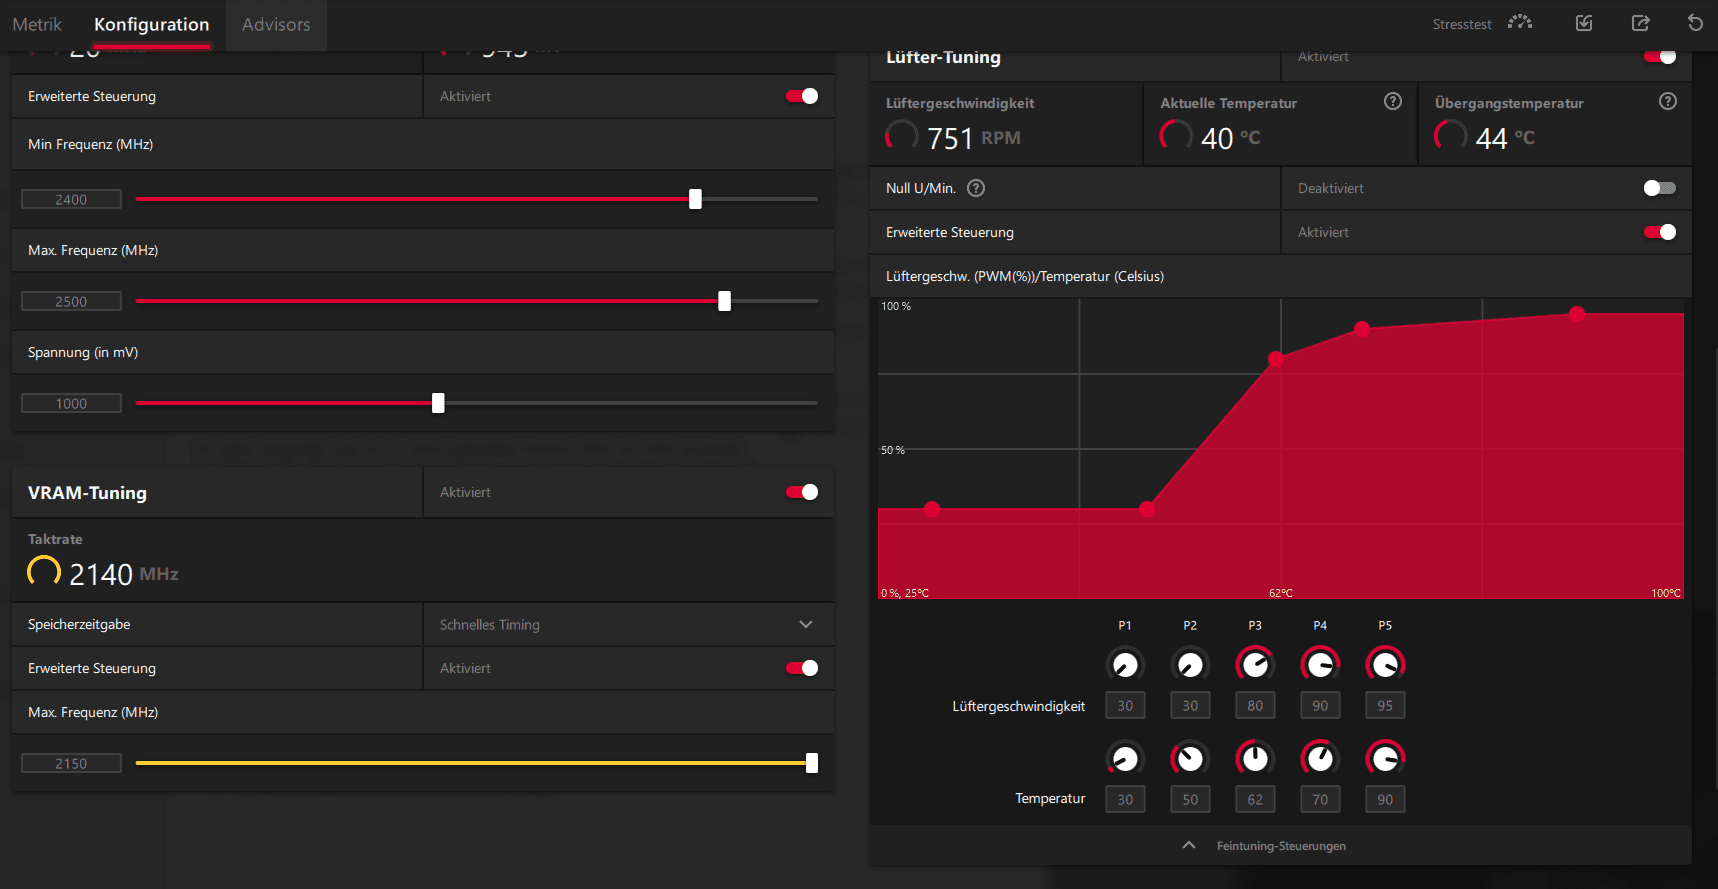Click the Stresstest label
Screen dimensions: 1718x889
pos(1462,24)
